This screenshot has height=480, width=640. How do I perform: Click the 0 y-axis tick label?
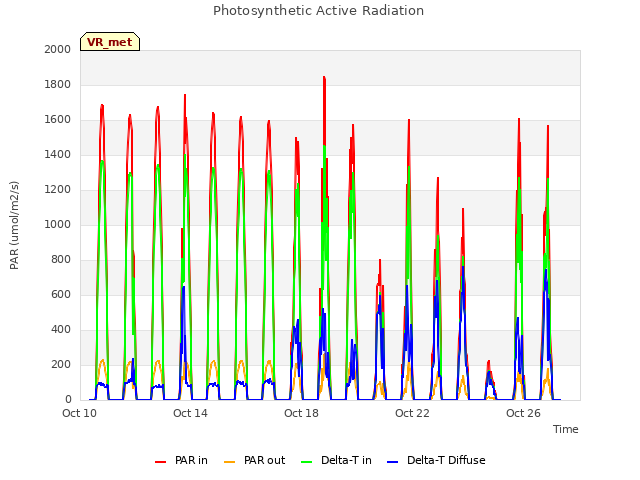click(x=68, y=399)
